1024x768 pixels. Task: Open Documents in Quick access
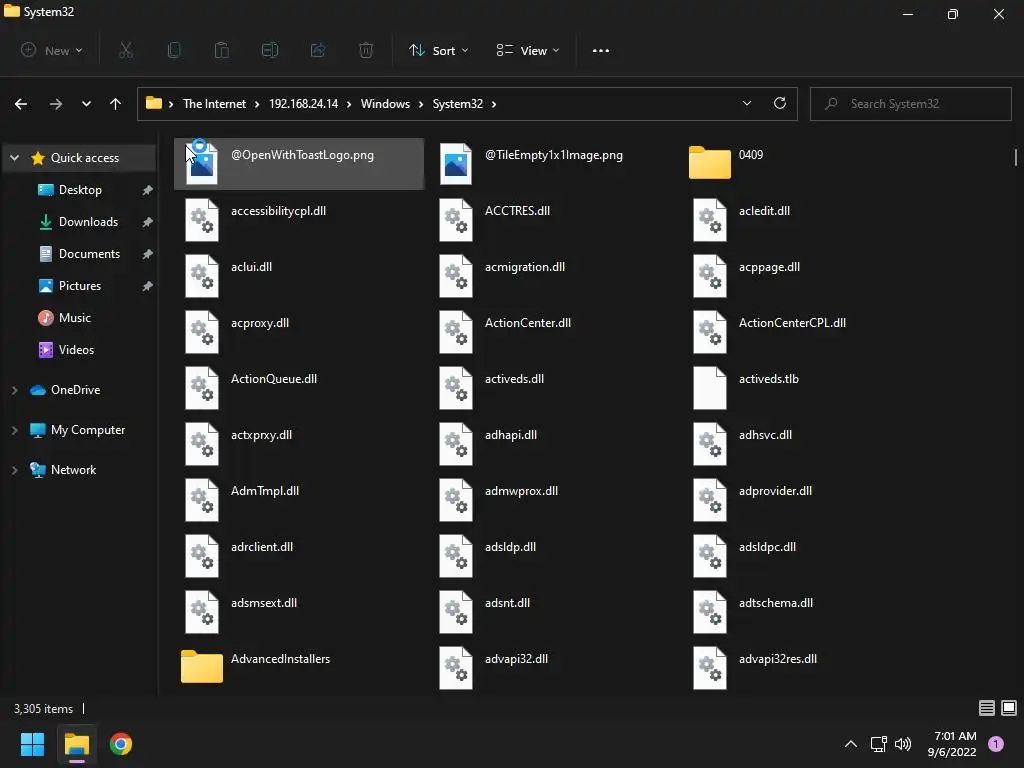tap(89, 254)
